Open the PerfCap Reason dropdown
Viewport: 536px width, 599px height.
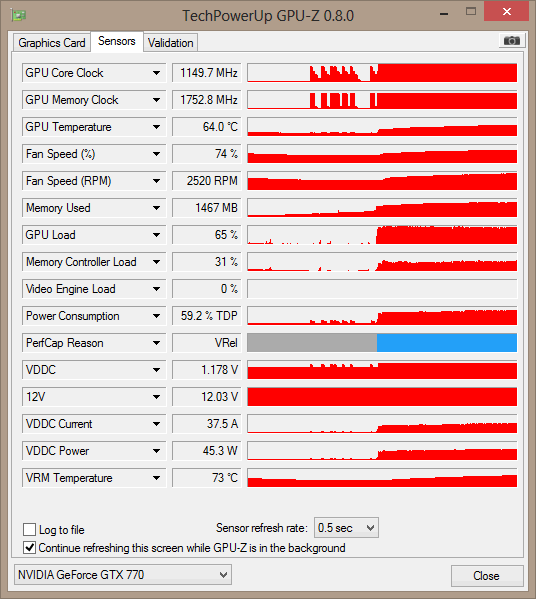coord(156,343)
